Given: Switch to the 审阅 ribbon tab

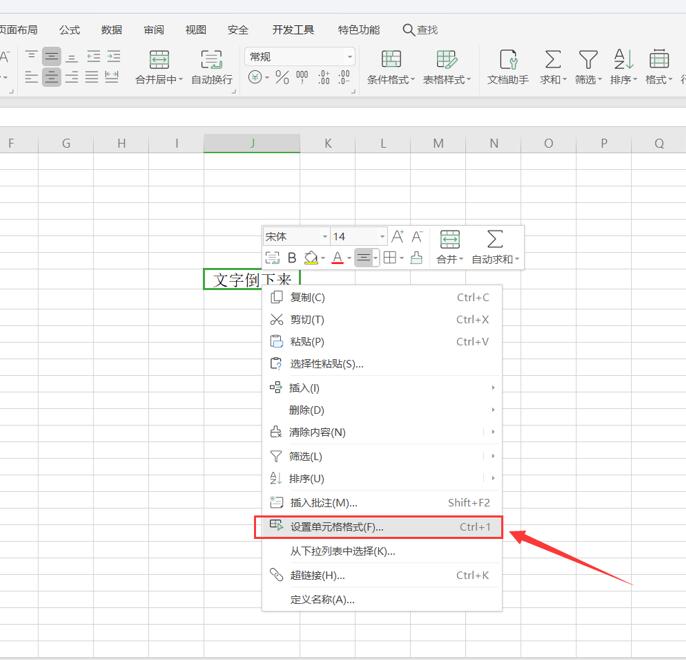Looking at the screenshot, I should point(154,30).
